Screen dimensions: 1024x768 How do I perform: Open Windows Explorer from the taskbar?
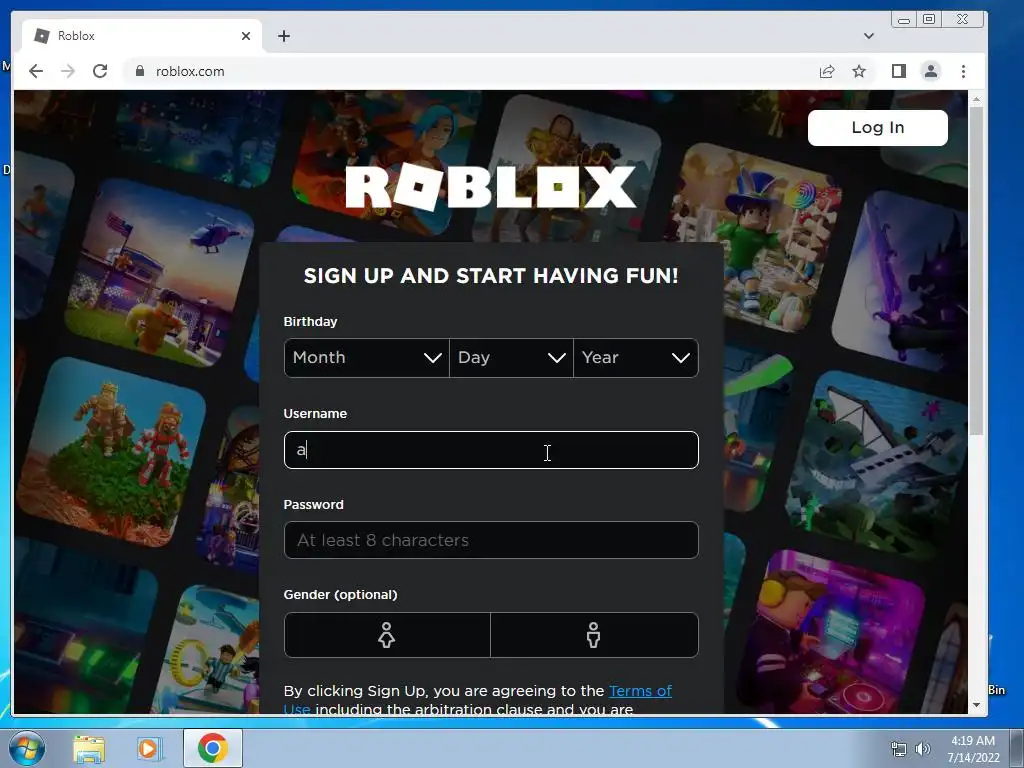tap(89, 749)
